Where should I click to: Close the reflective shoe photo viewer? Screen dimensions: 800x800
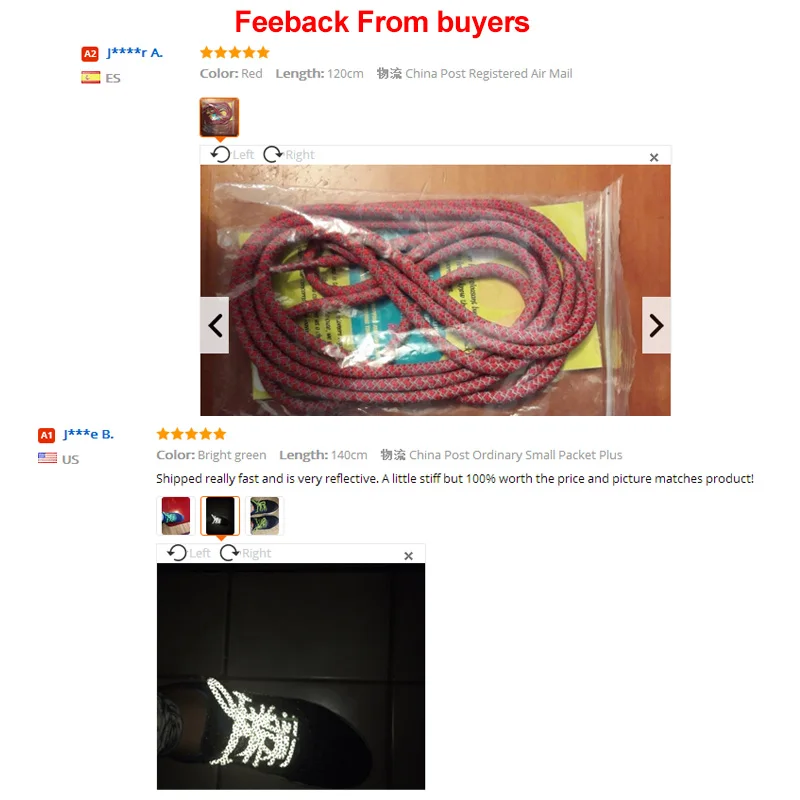(x=408, y=556)
